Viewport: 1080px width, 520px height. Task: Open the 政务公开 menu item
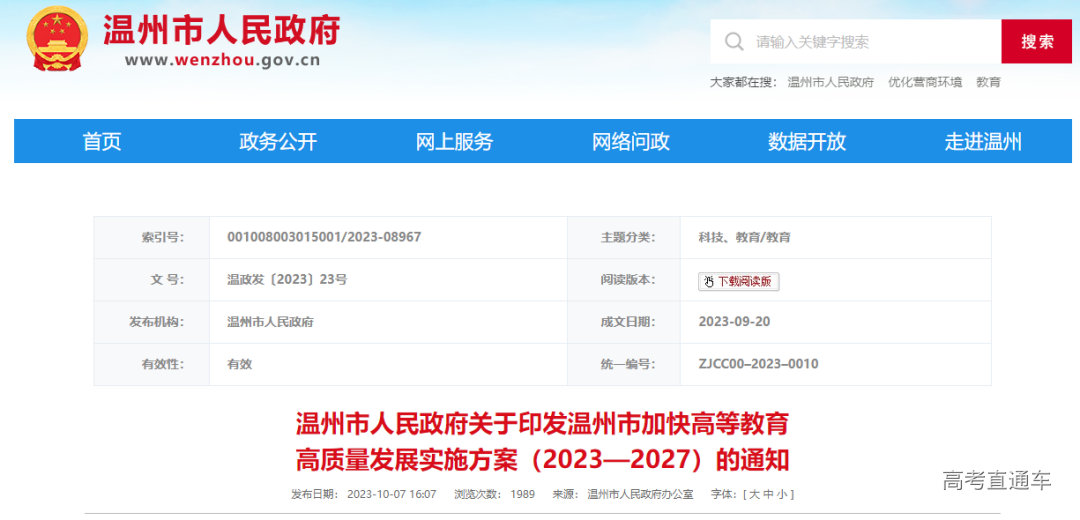point(278,141)
